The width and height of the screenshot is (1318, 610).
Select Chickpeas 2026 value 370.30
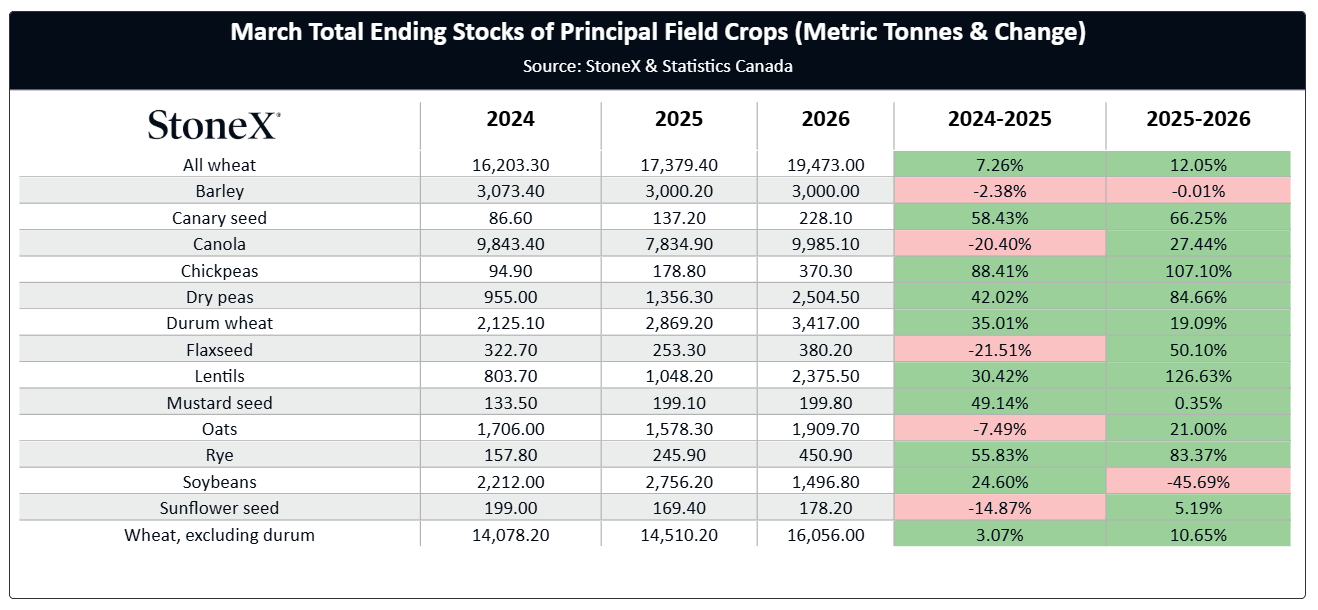[x=825, y=271]
